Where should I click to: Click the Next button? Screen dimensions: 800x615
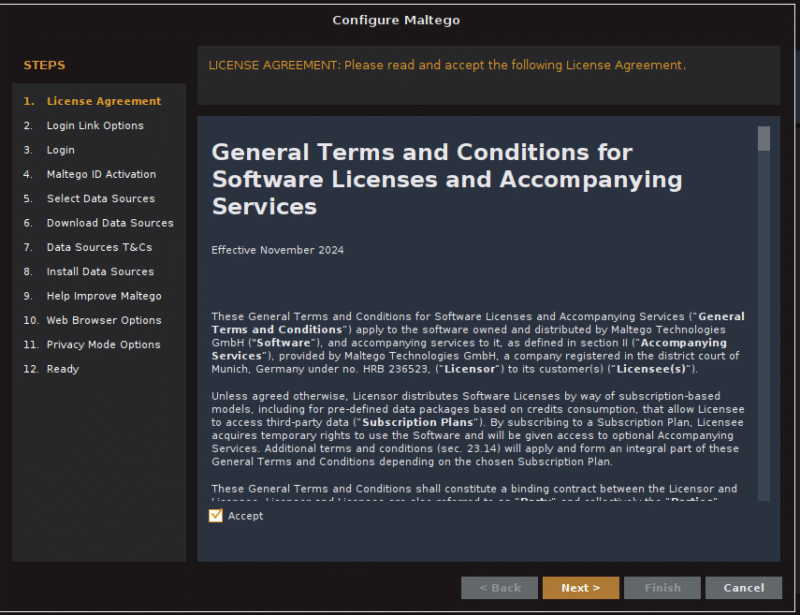pyautogui.click(x=580, y=588)
